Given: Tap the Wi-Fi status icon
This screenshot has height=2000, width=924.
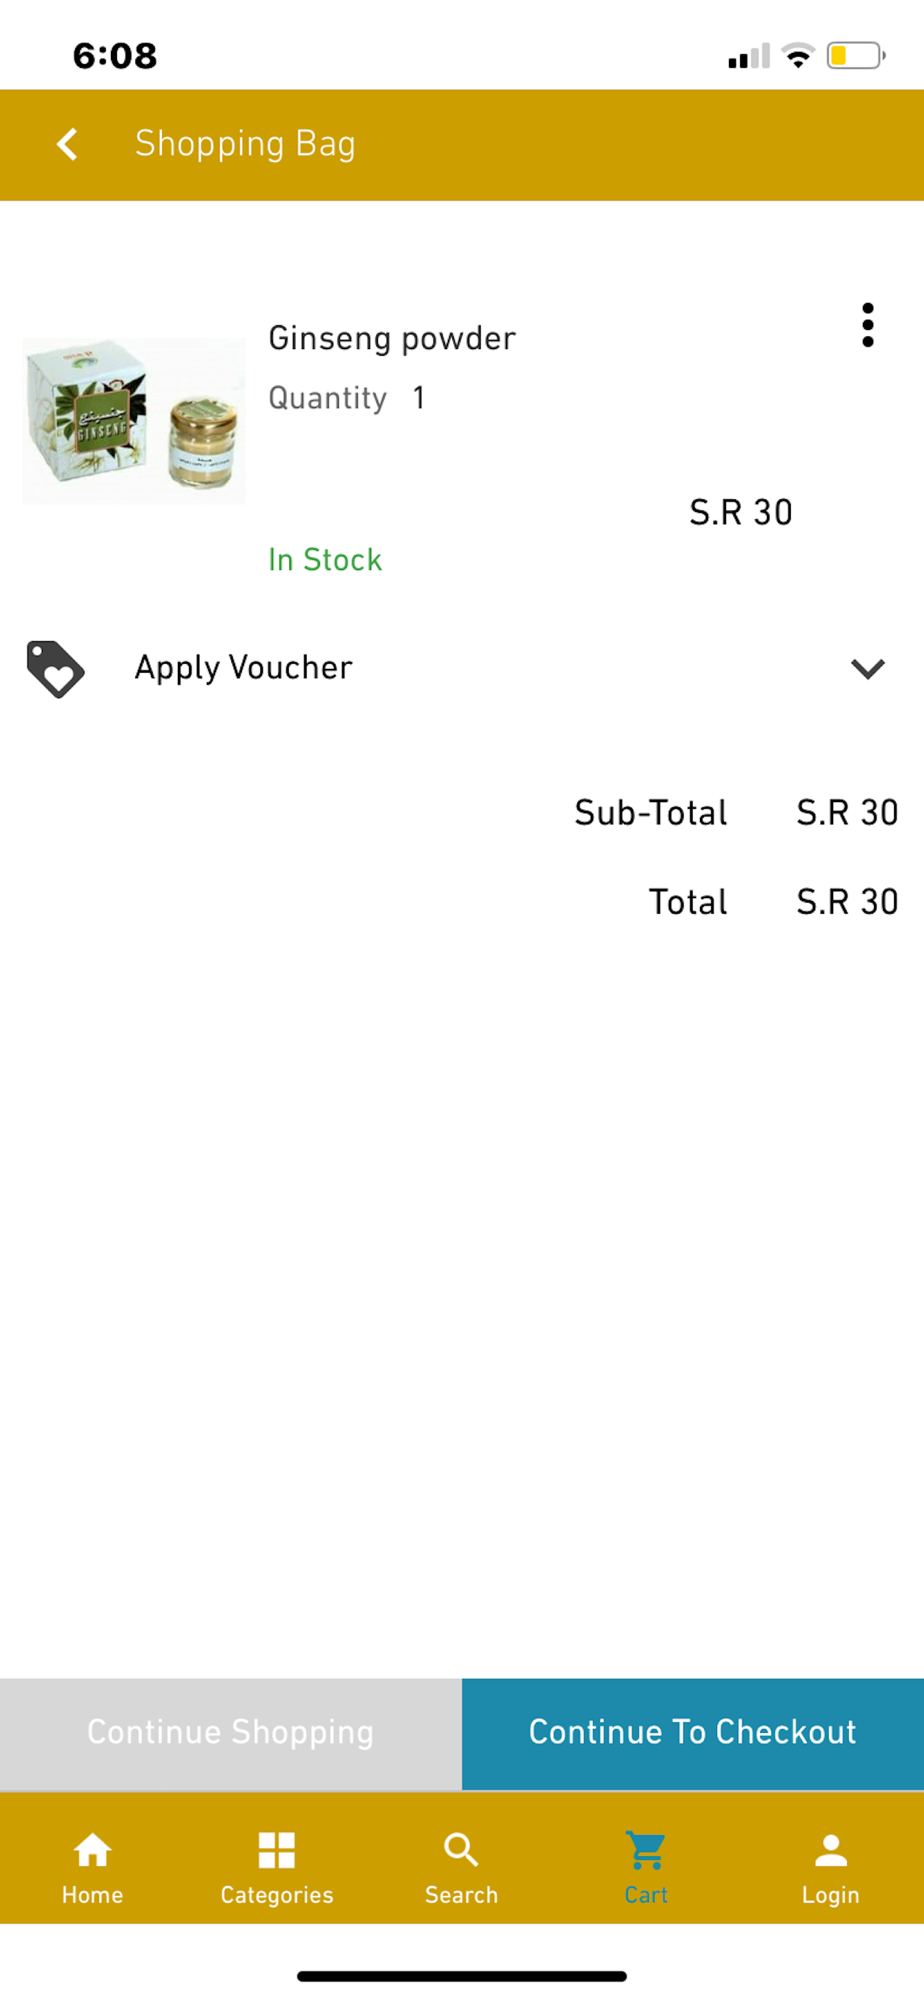Looking at the screenshot, I should (798, 56).
